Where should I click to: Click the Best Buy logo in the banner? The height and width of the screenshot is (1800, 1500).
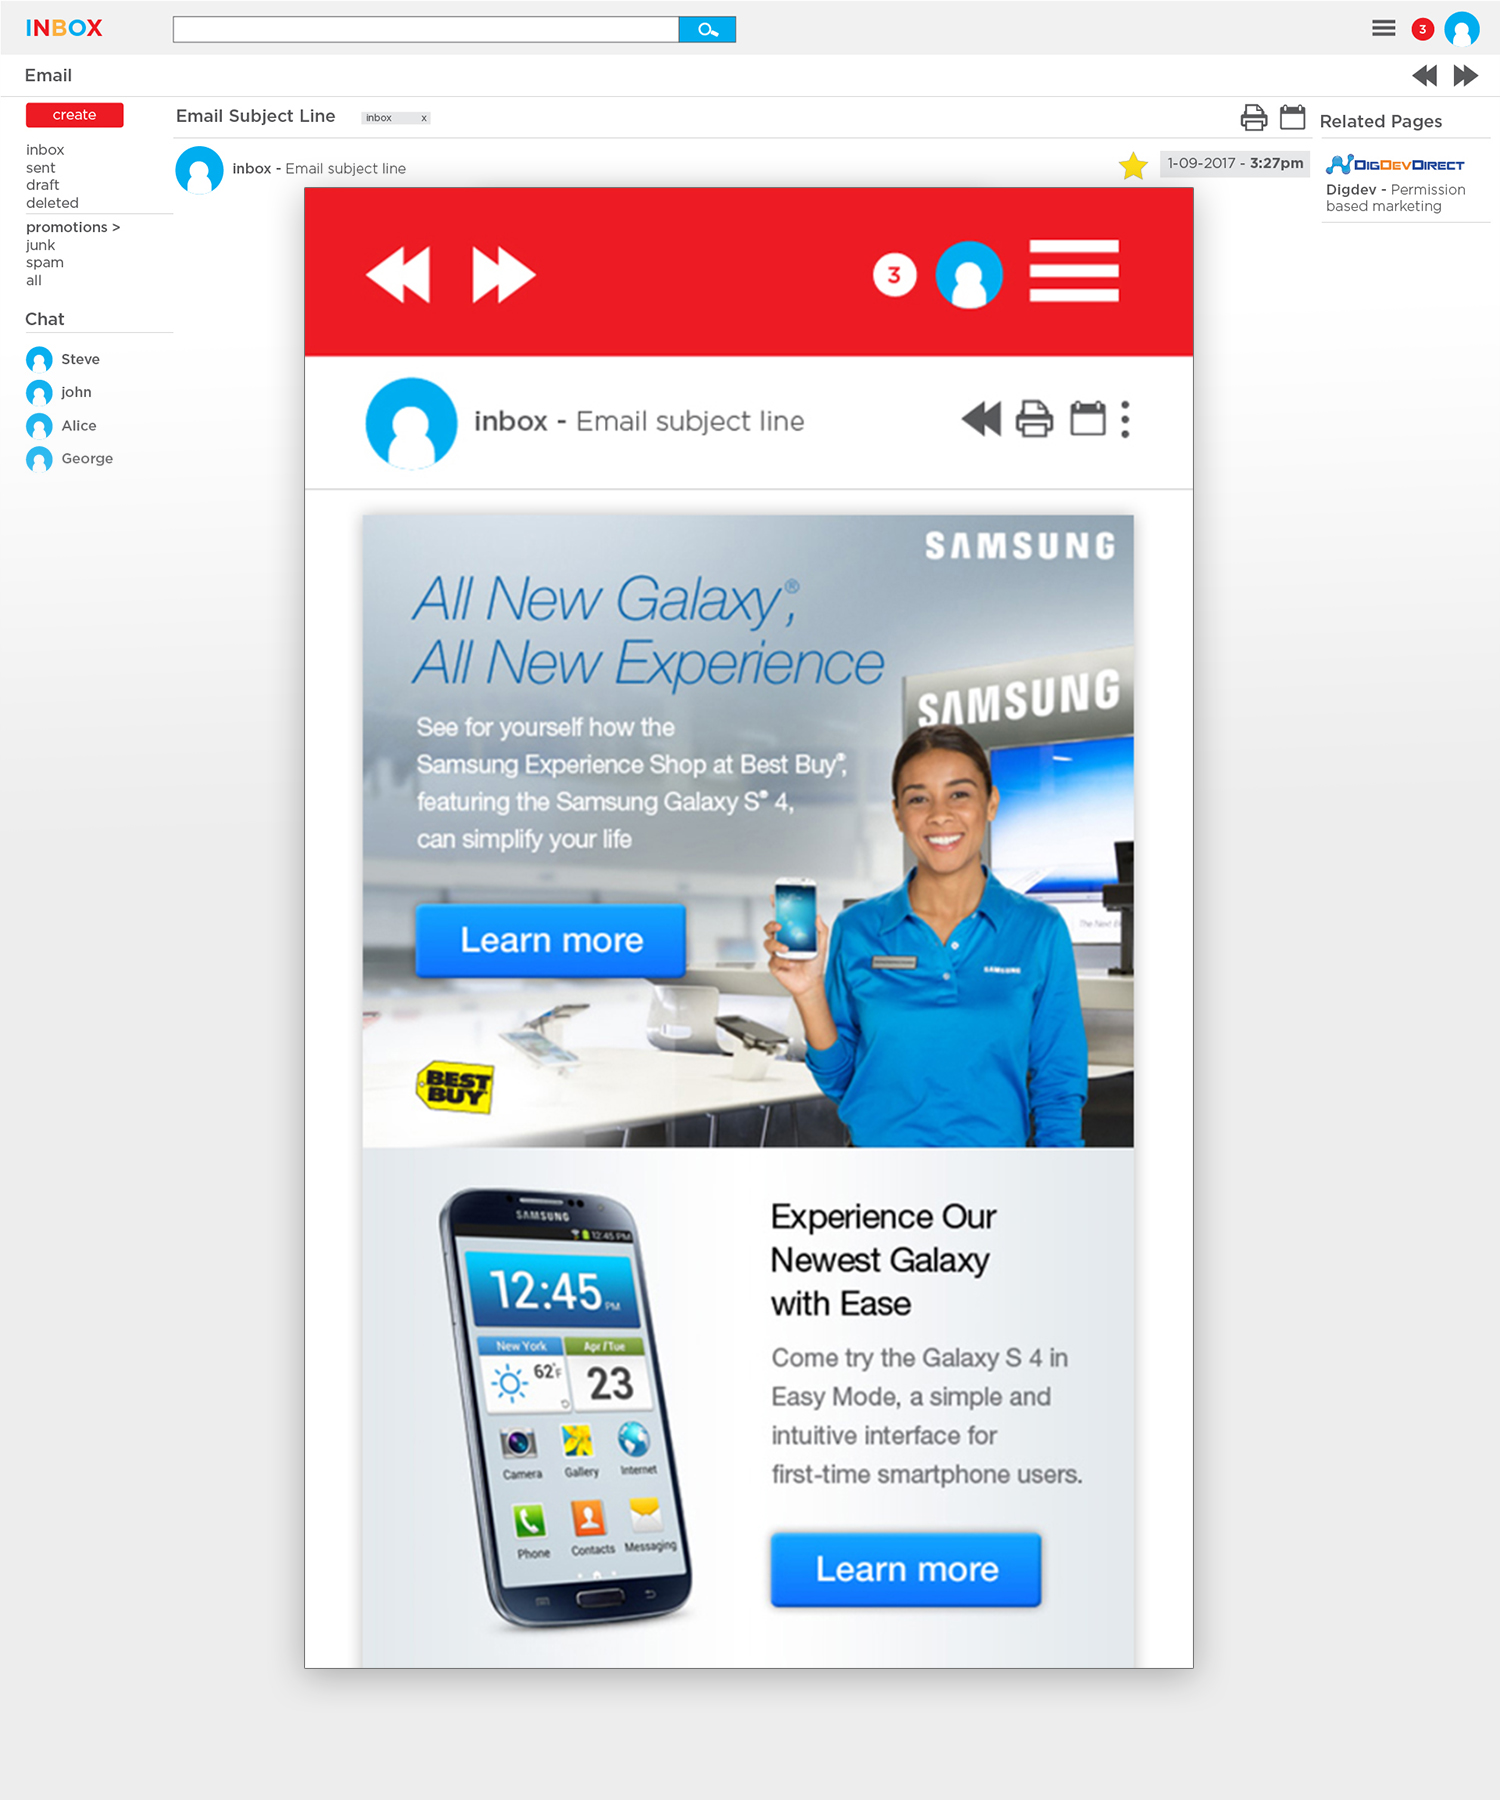[455, 1087]
